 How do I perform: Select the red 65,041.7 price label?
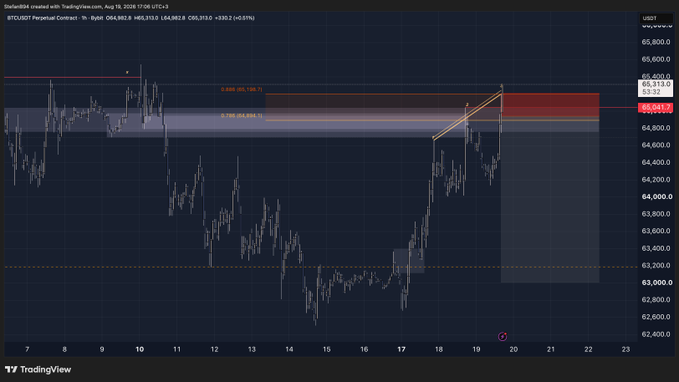(x=656, y=107)
